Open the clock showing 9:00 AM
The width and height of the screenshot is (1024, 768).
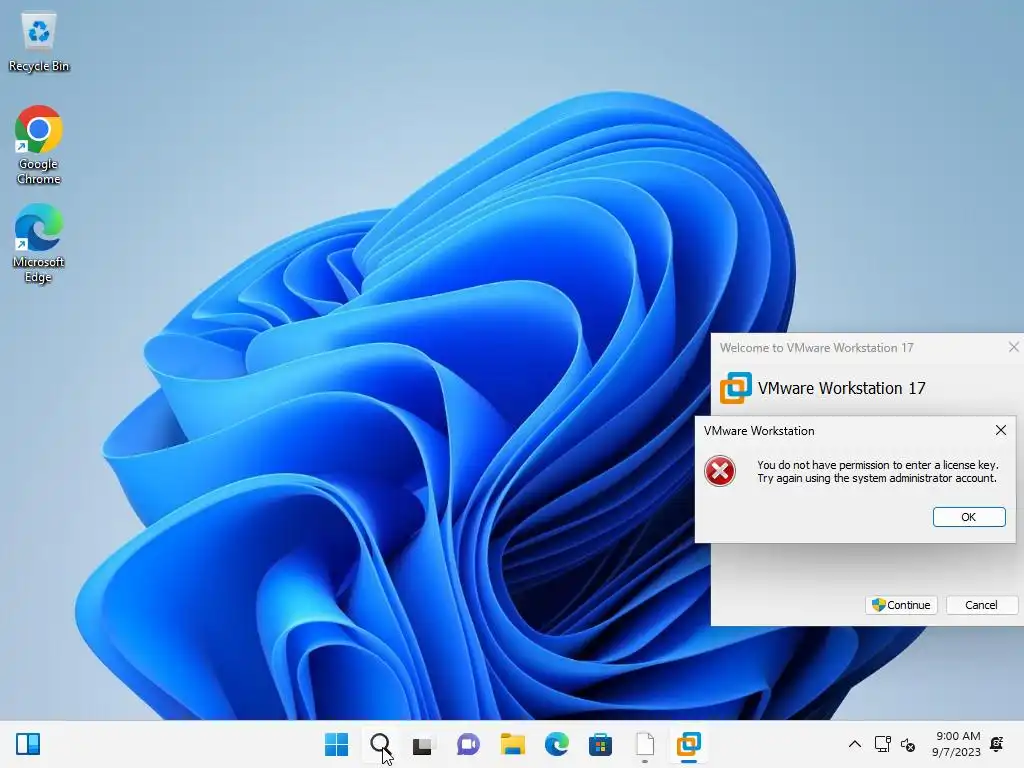pyautogui.click(x=956, y=744)
